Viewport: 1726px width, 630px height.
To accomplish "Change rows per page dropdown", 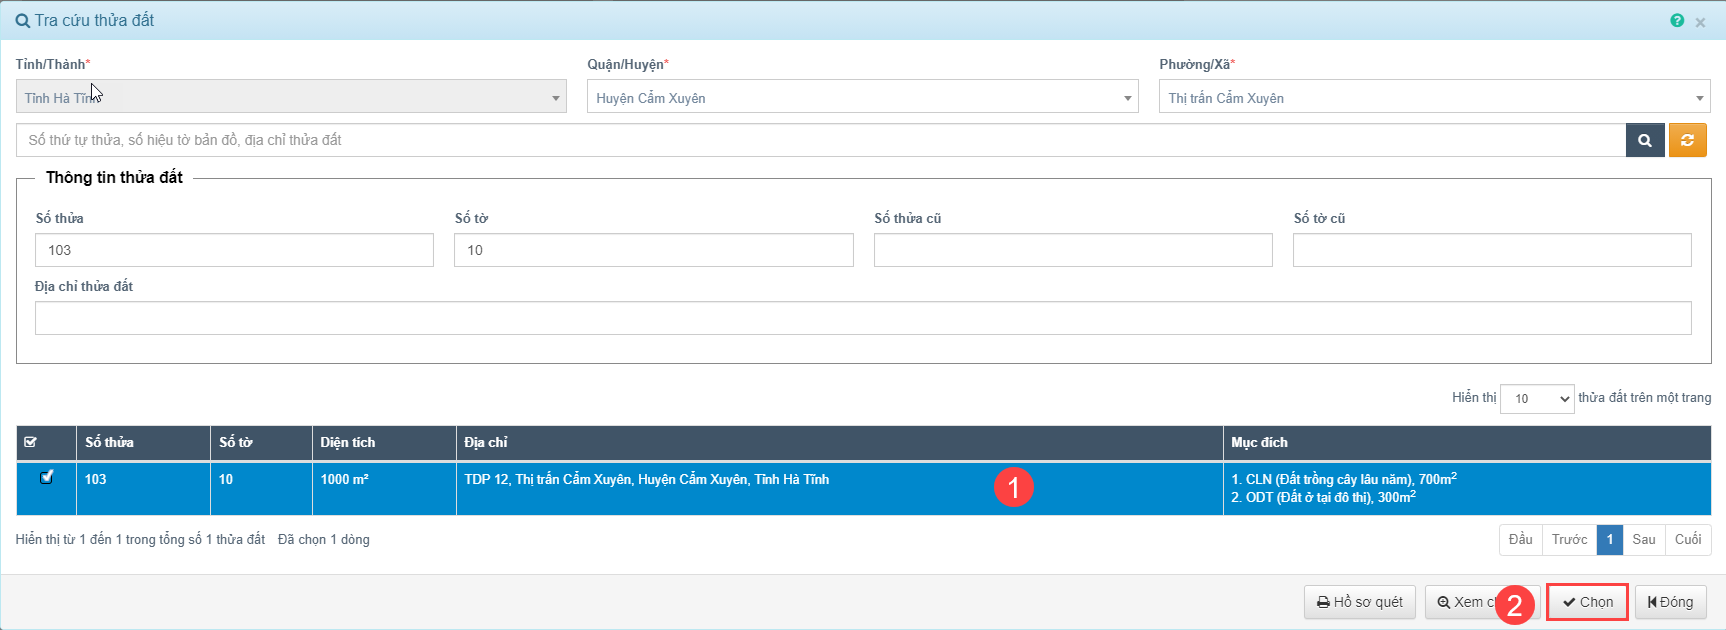I will 1537,399.
